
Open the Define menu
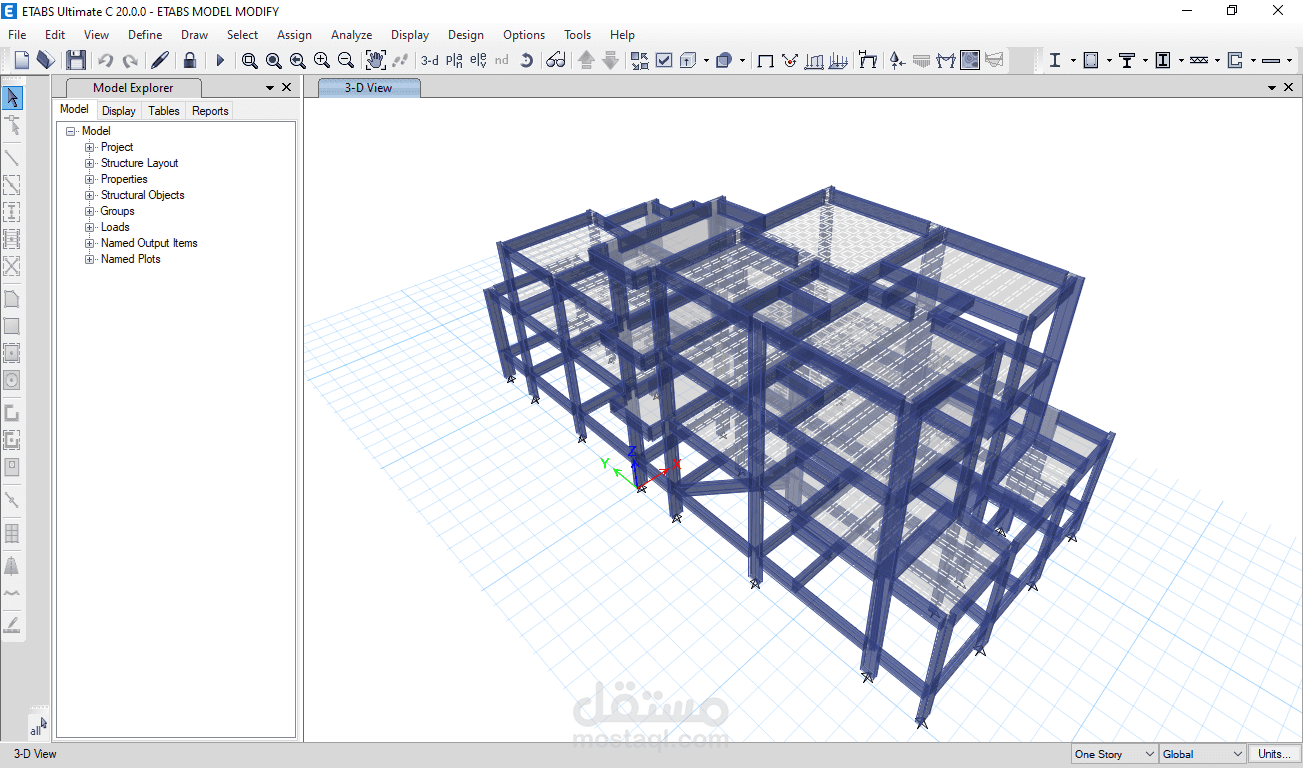tap(145, 34)
